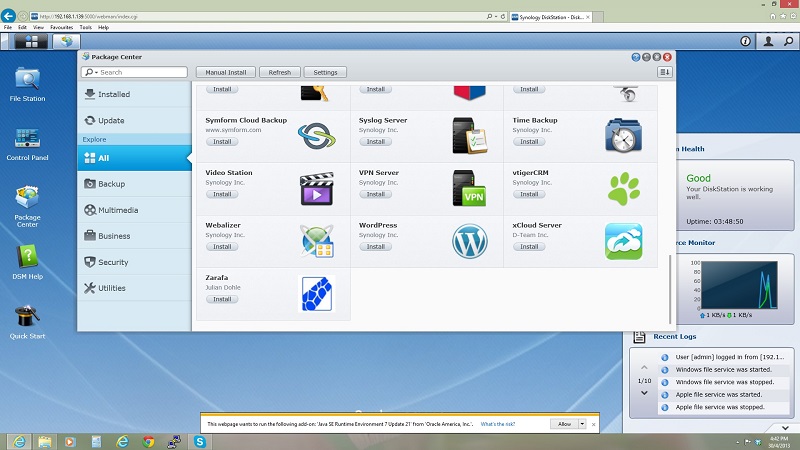Open Package Center desktop icon
The width and height of the screenshot is (800, 450).
click(28, 206)
